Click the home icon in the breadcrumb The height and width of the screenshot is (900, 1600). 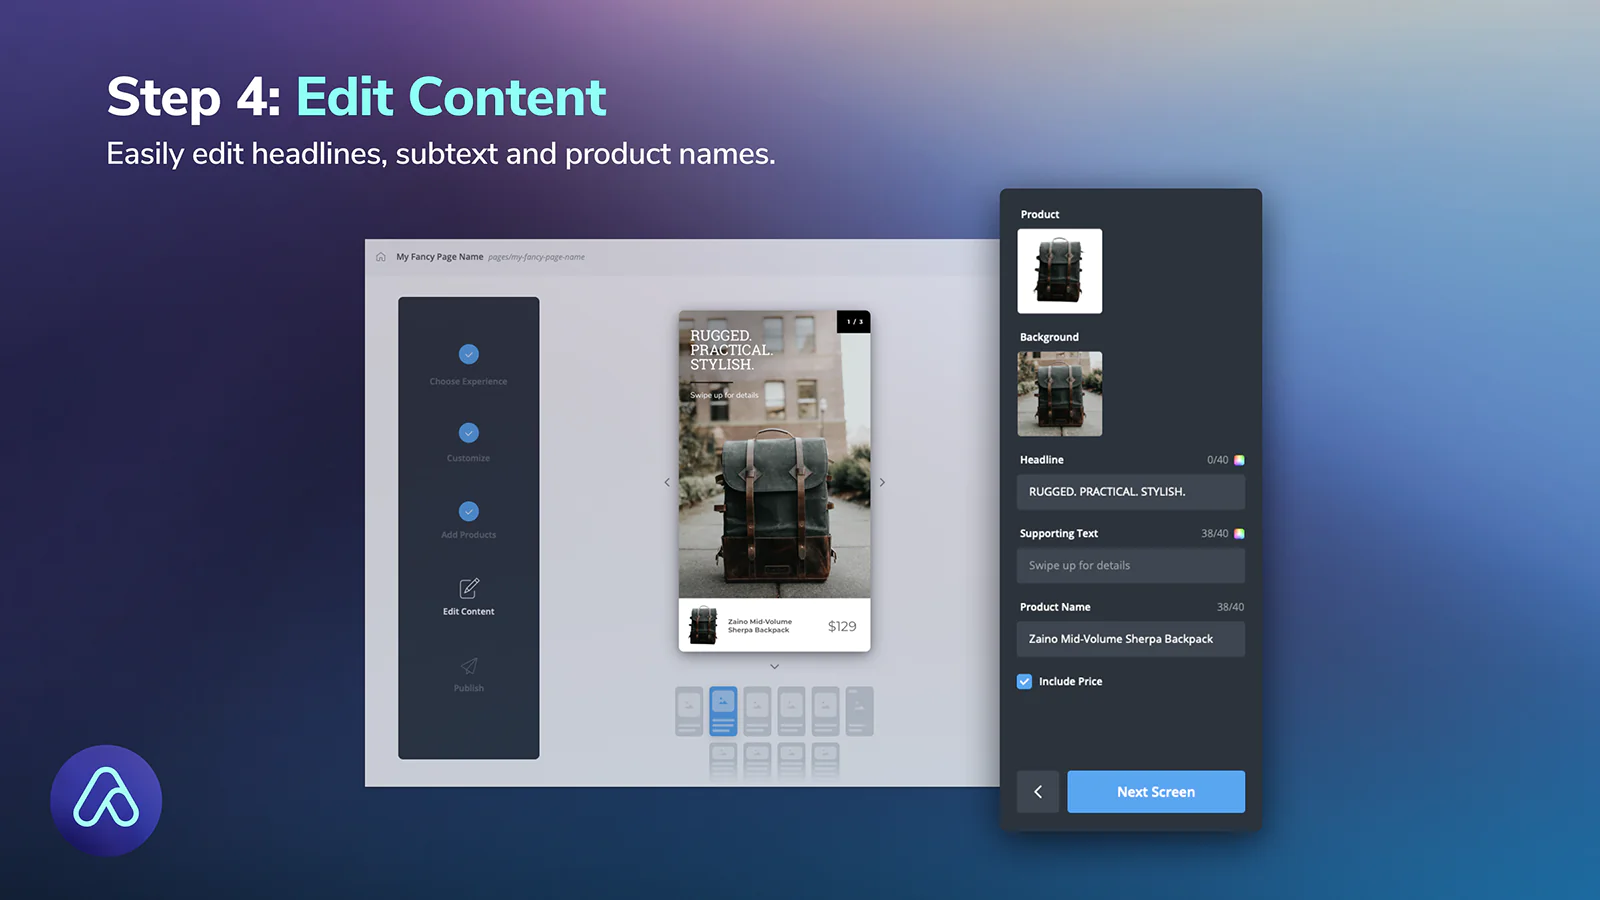[380, 257]
